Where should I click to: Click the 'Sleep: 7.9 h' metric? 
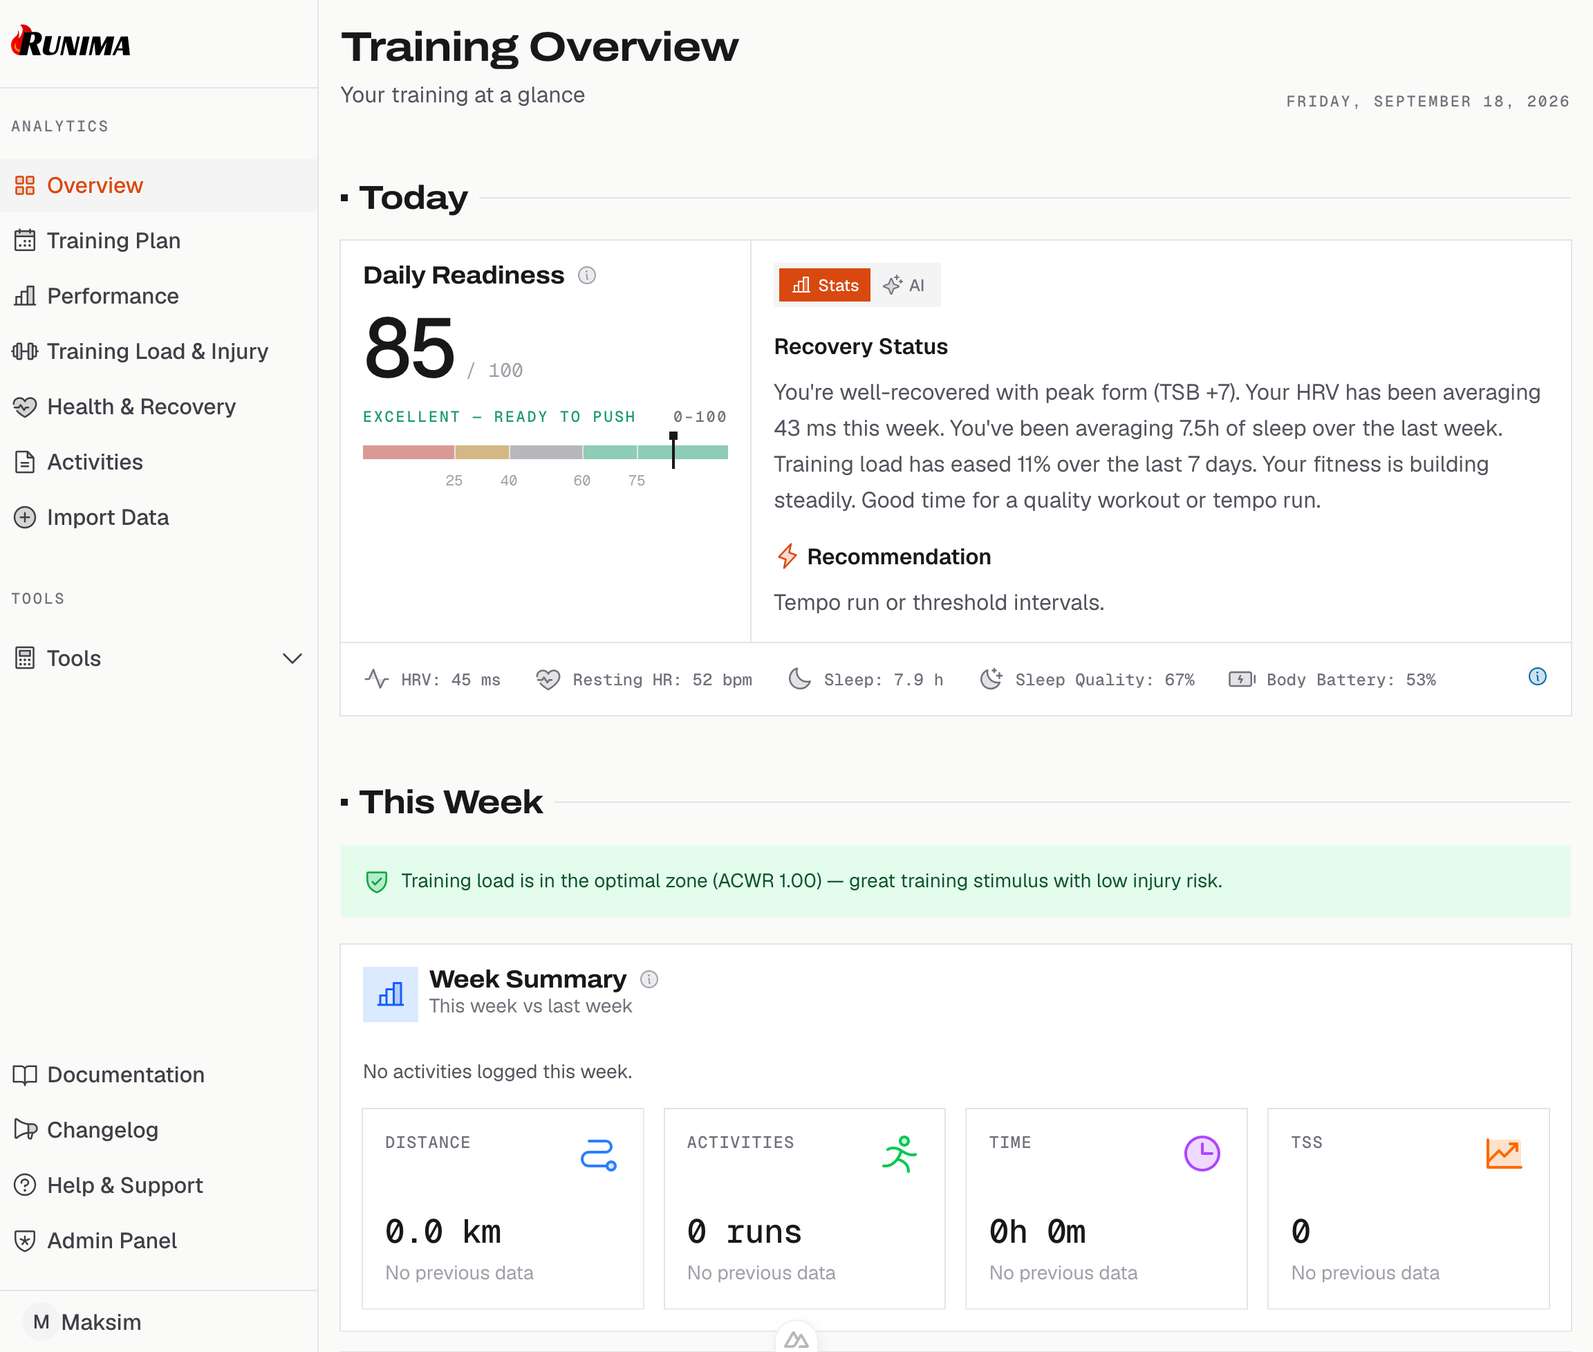click(x=865, y=679)
